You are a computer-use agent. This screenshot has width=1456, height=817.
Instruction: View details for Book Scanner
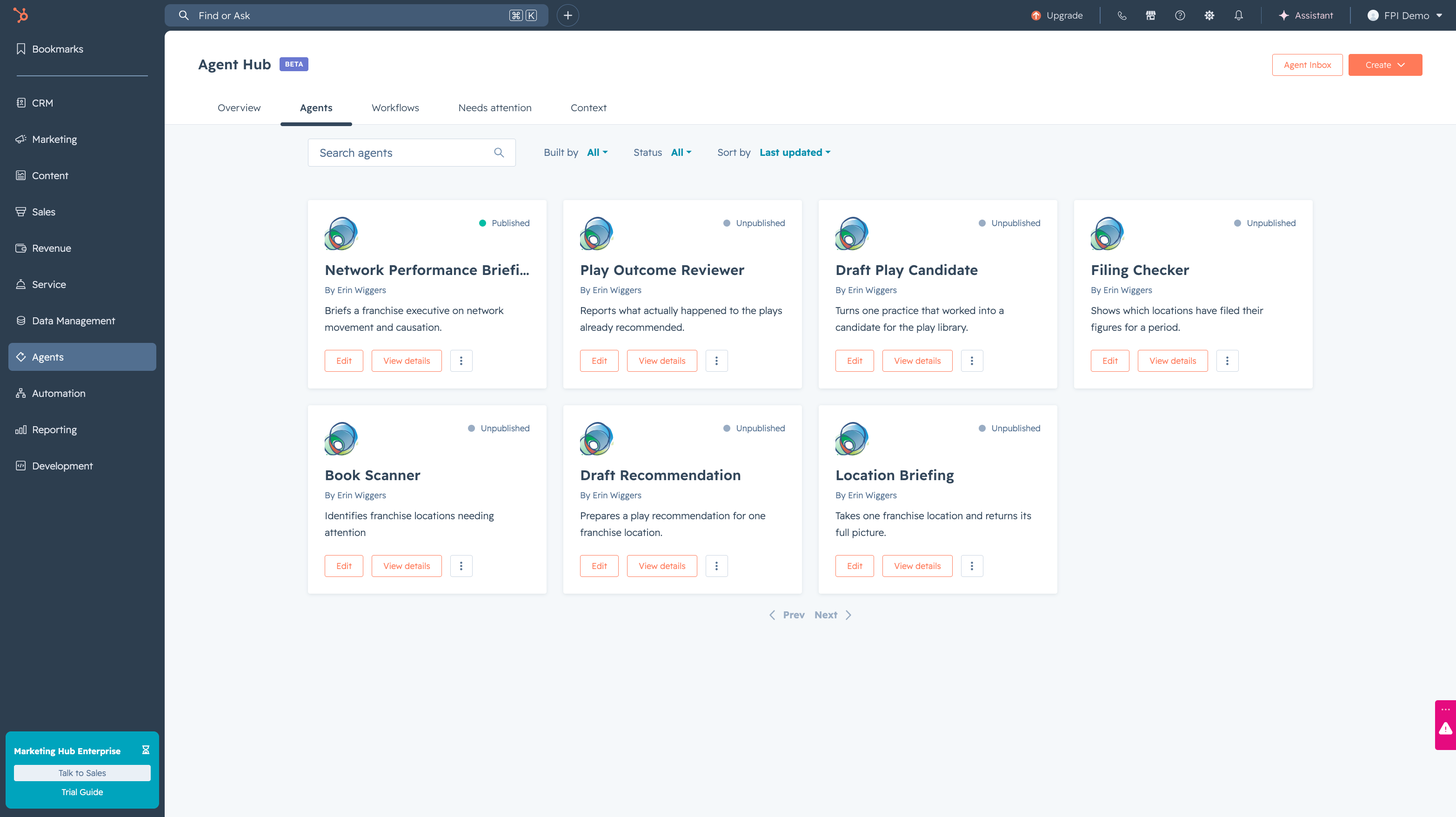pyautogui.click(x=407, y=566)
